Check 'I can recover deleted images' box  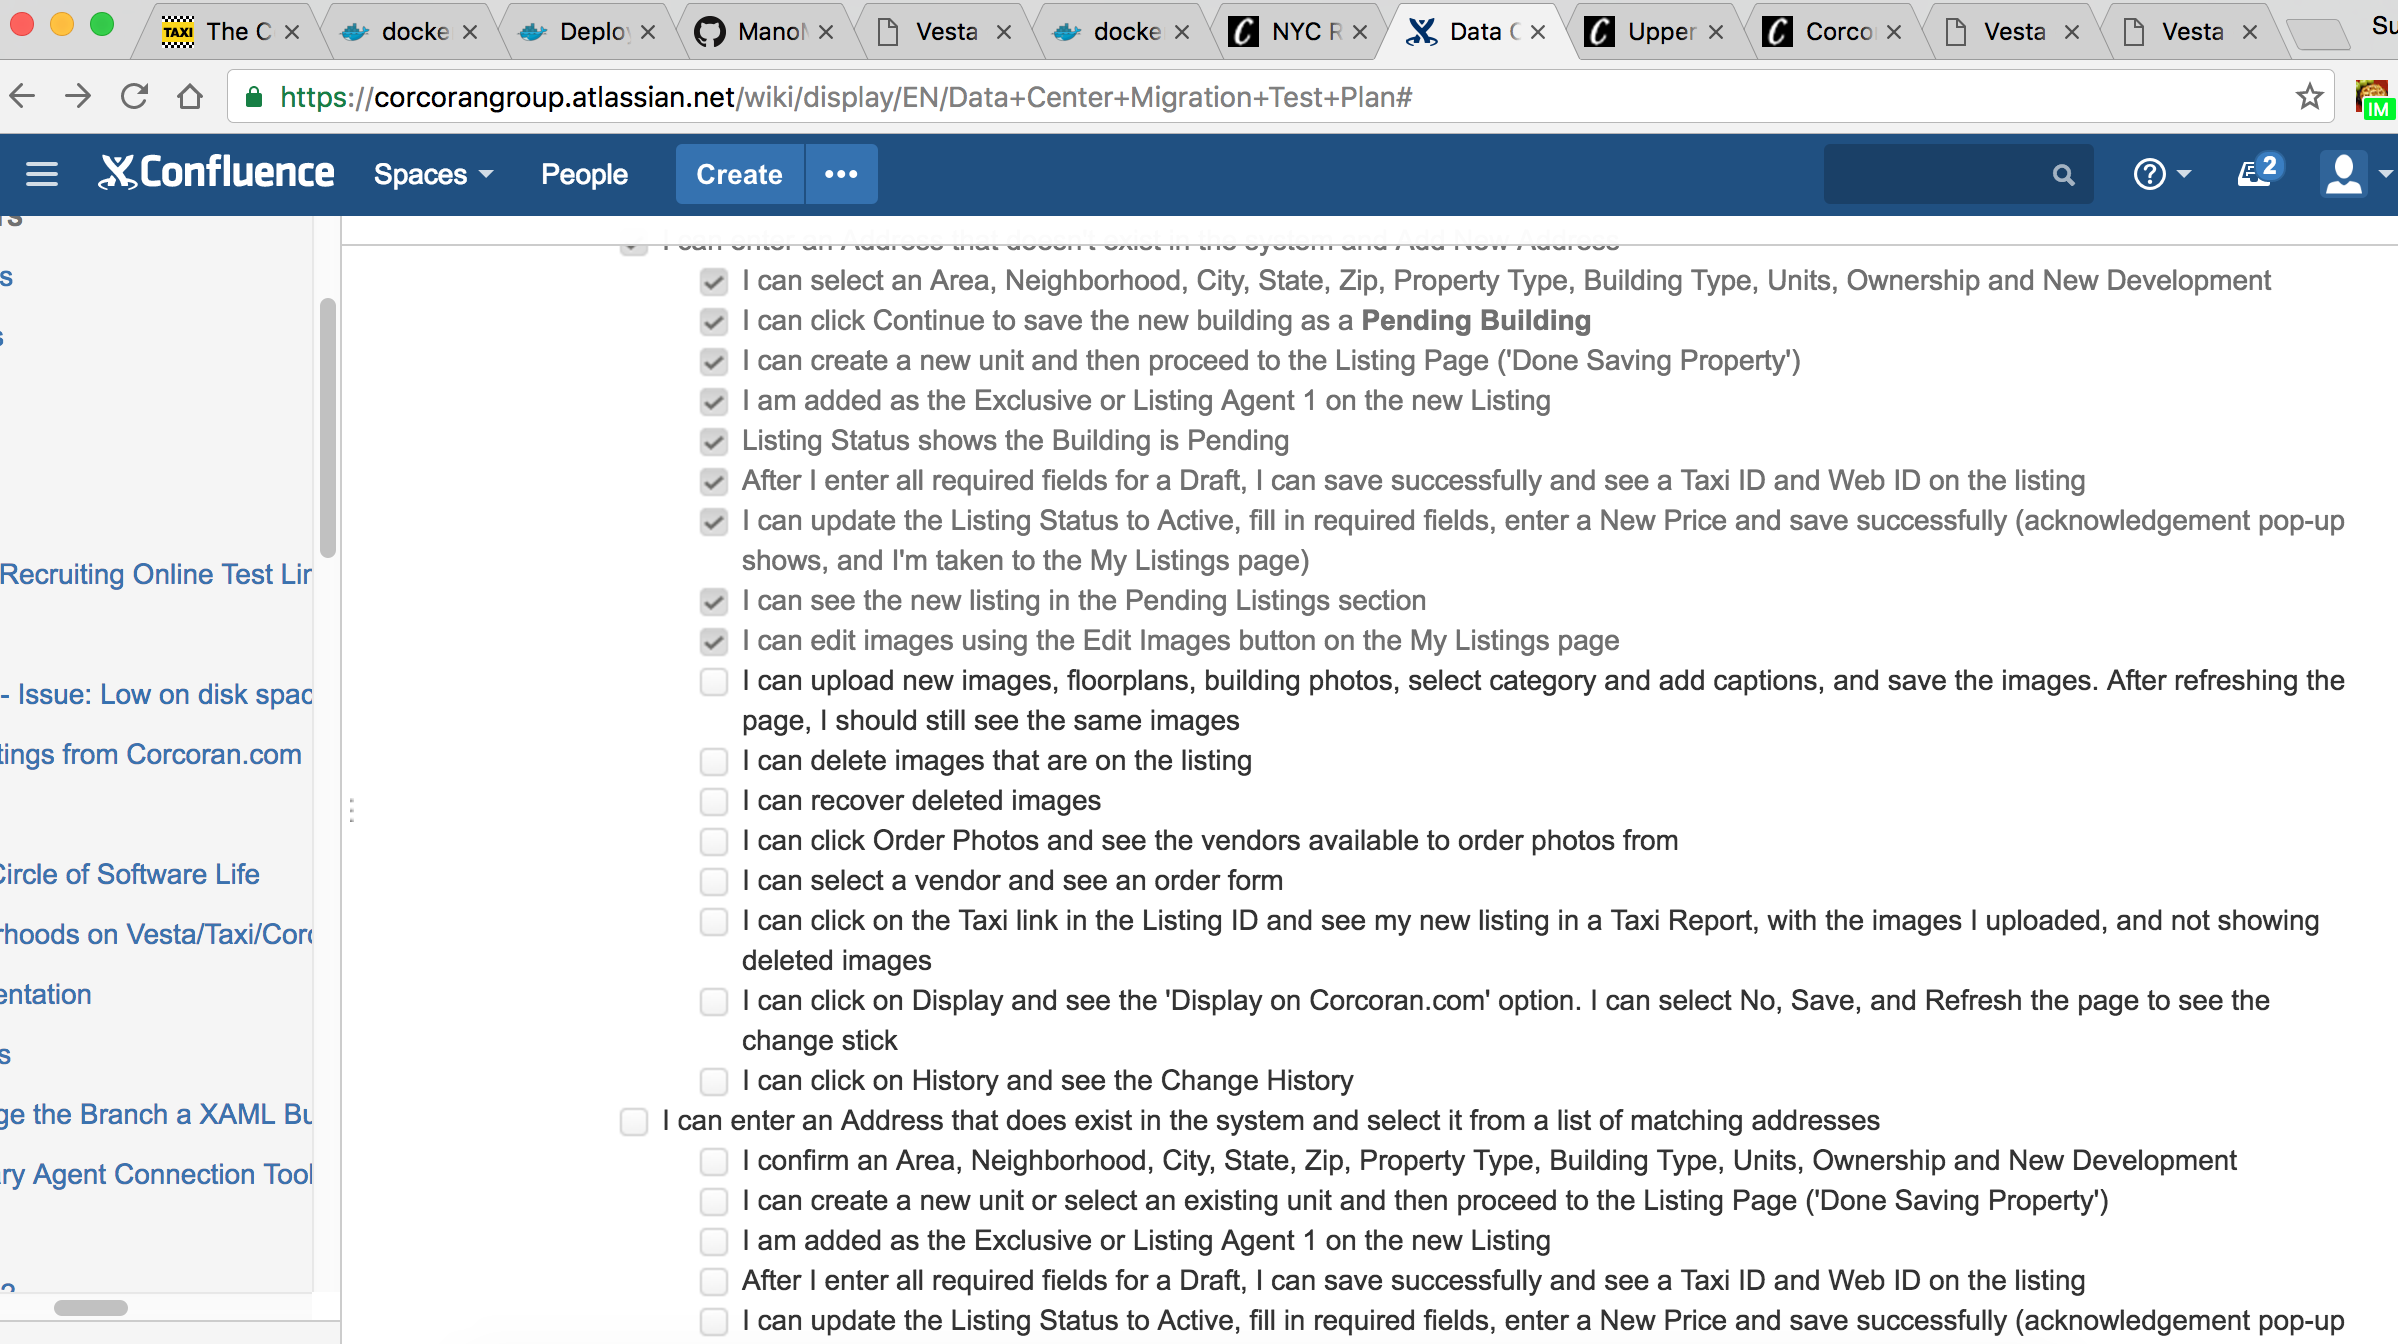pos(714,801)
